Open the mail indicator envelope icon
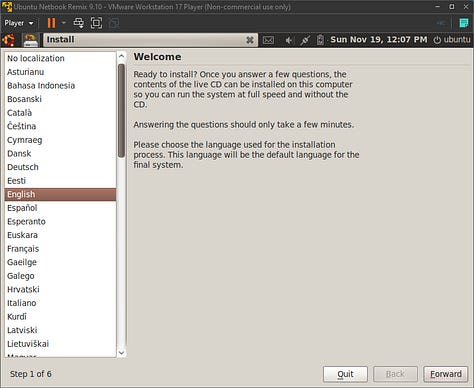The image size is (474, 388). point(268,40)
